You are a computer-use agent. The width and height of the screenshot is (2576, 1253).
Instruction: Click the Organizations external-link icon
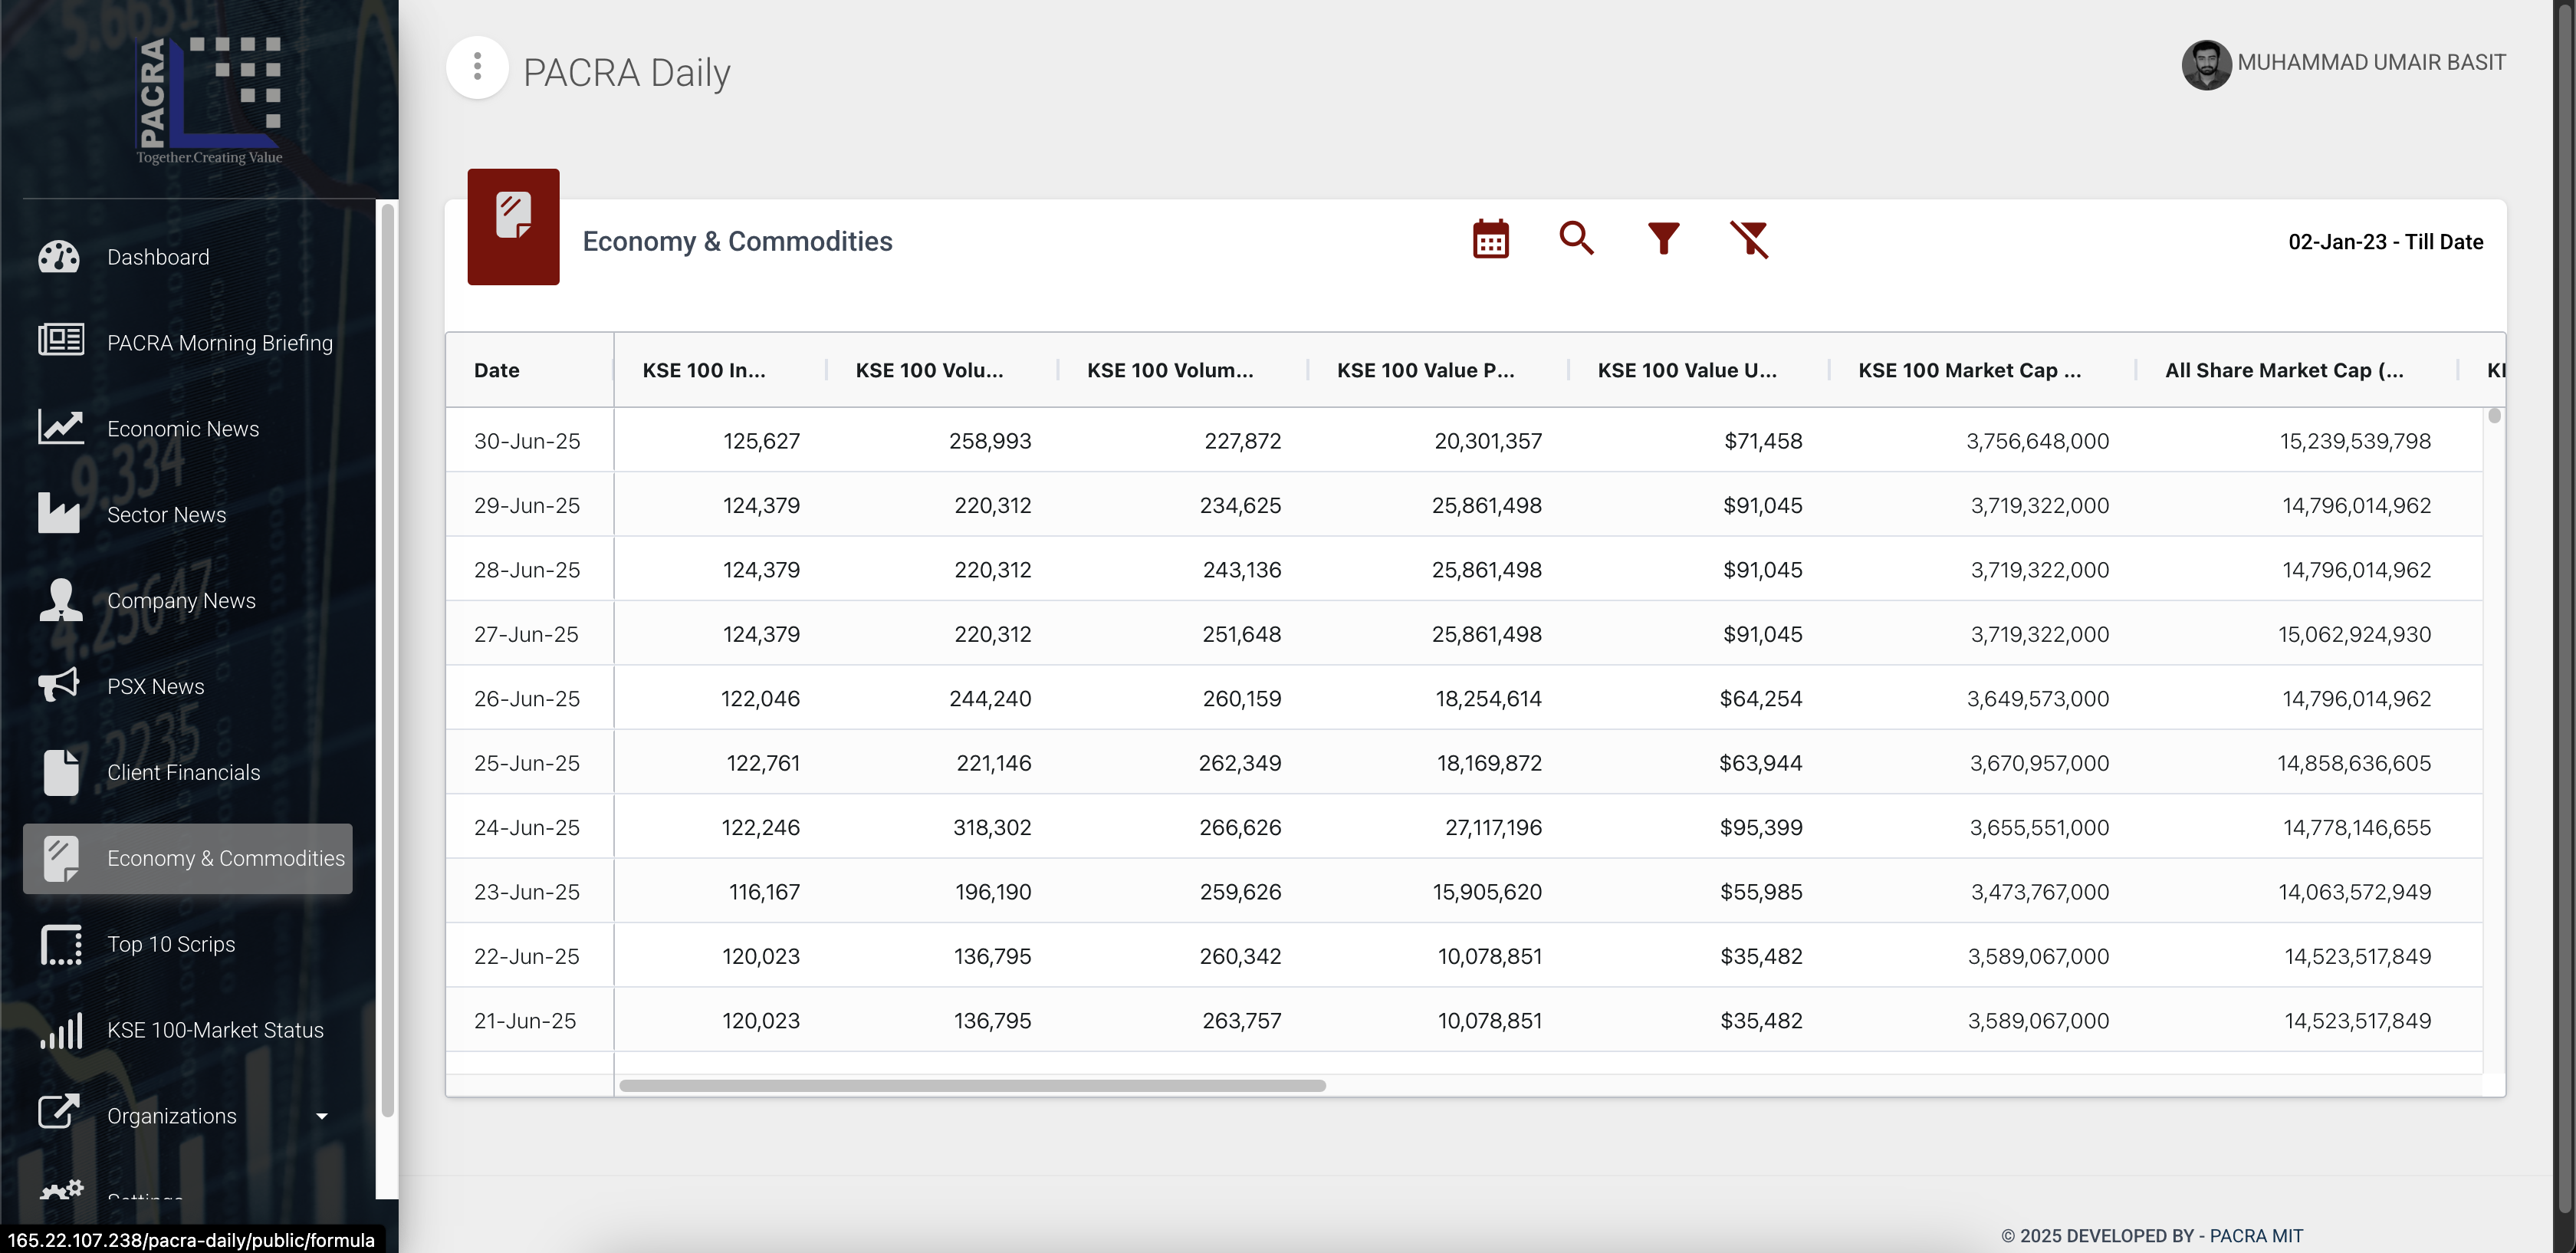(59, 1112)
